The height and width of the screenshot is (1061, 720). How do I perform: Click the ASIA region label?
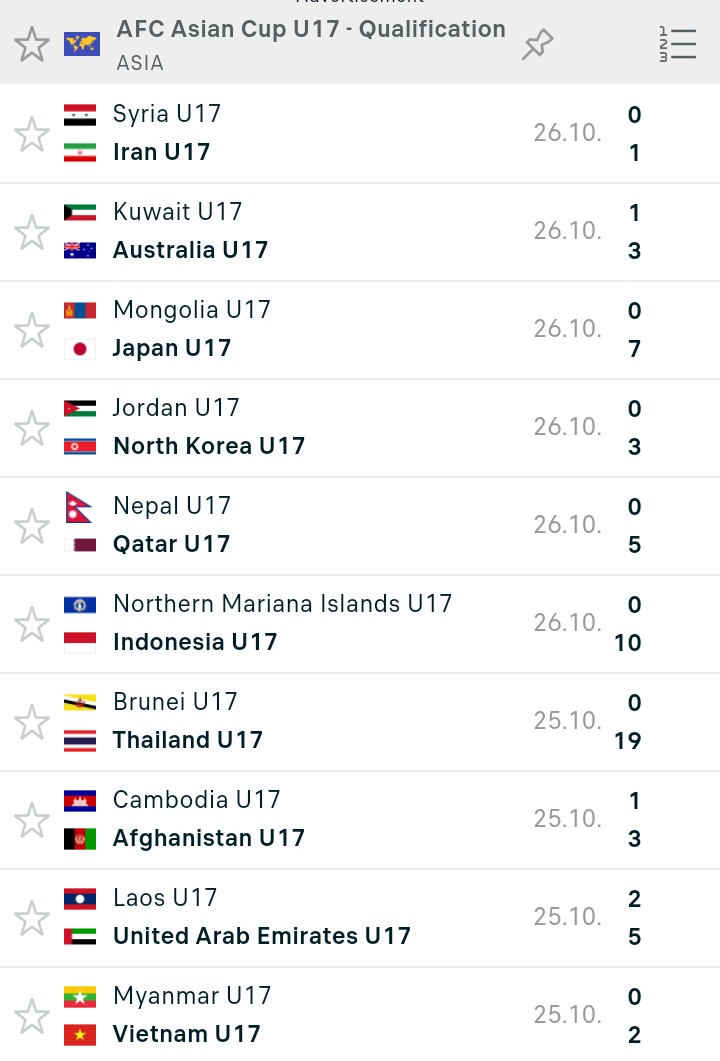pyautogui.click(x=140, y=63)
